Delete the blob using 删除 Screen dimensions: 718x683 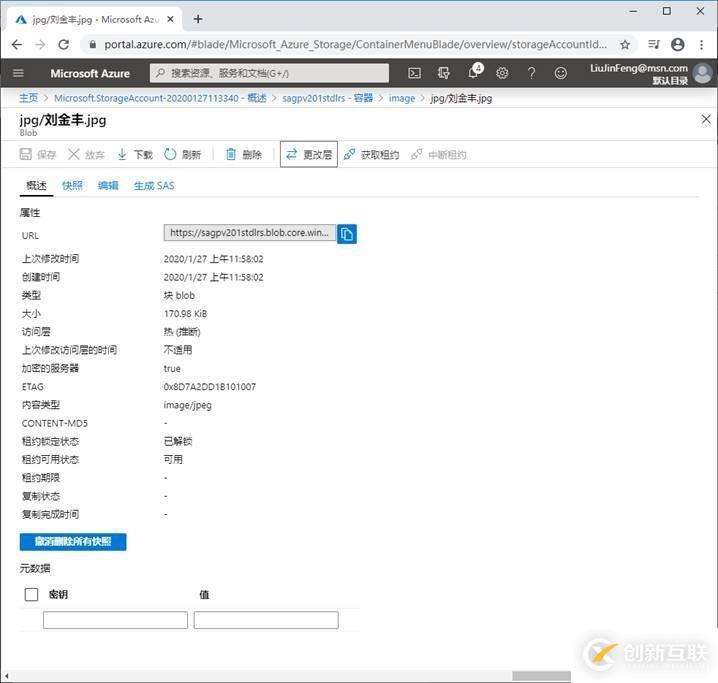click(244, 154)
